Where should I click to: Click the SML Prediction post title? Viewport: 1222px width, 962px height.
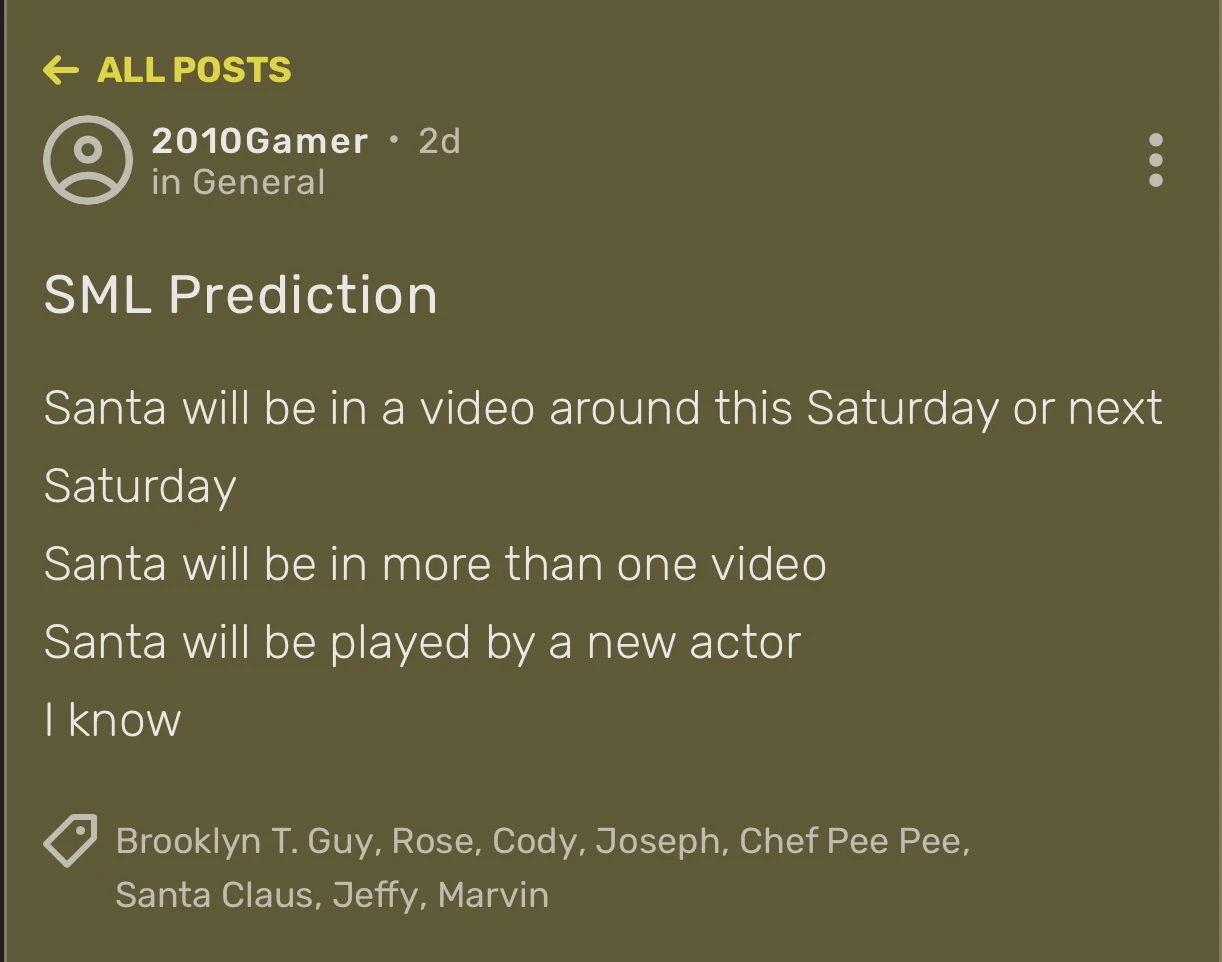[x=241, y=296]
